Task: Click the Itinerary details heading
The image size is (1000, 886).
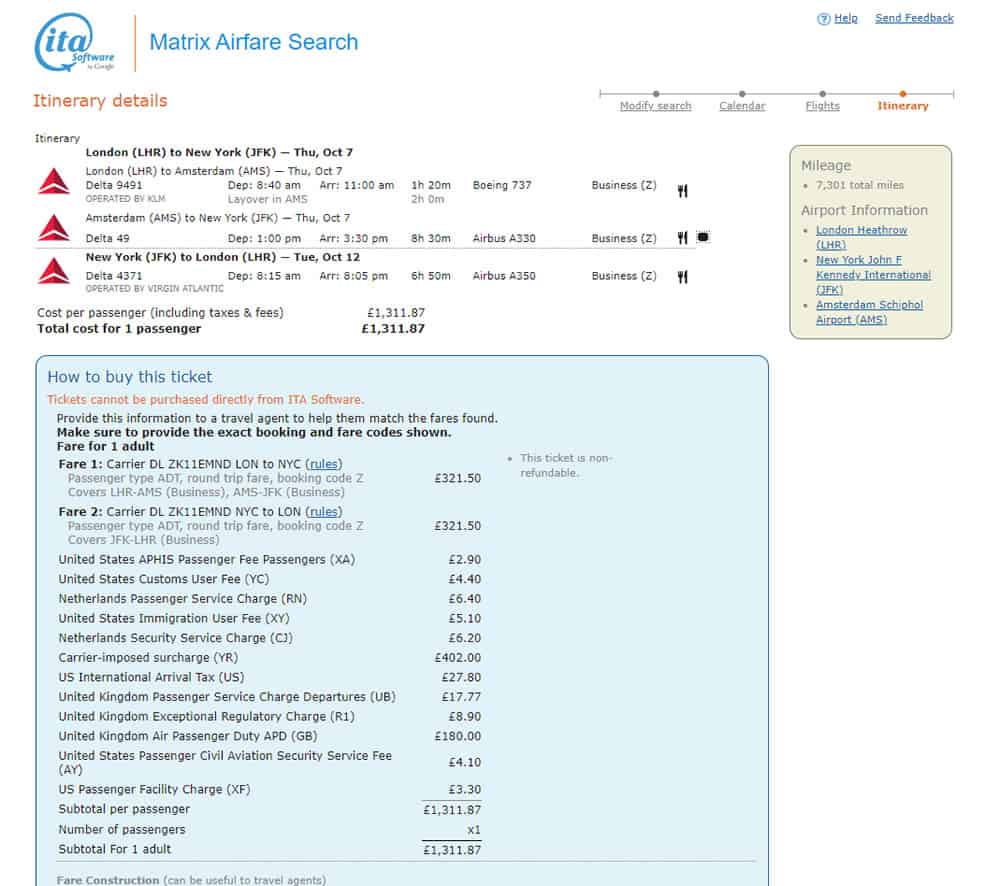Action: click(100, 101)
